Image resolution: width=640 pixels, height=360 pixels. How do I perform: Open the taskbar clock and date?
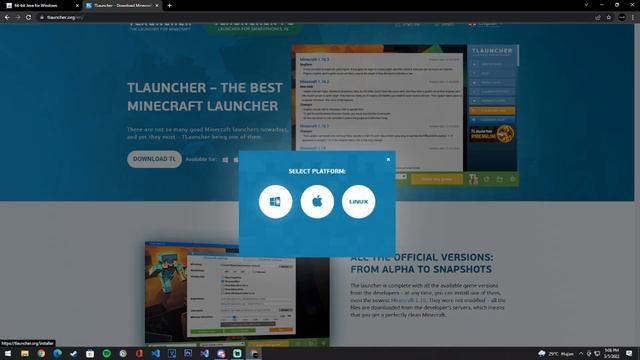tap(611, 353)
